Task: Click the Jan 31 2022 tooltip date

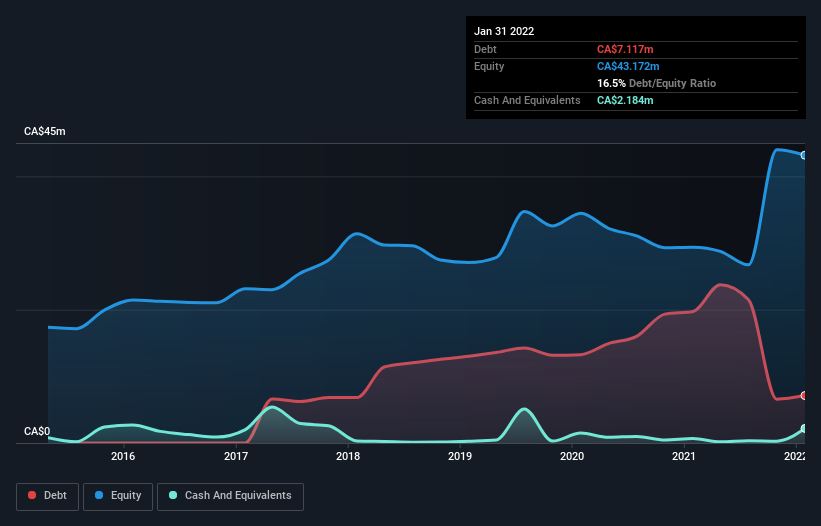Action: point(504,31)
